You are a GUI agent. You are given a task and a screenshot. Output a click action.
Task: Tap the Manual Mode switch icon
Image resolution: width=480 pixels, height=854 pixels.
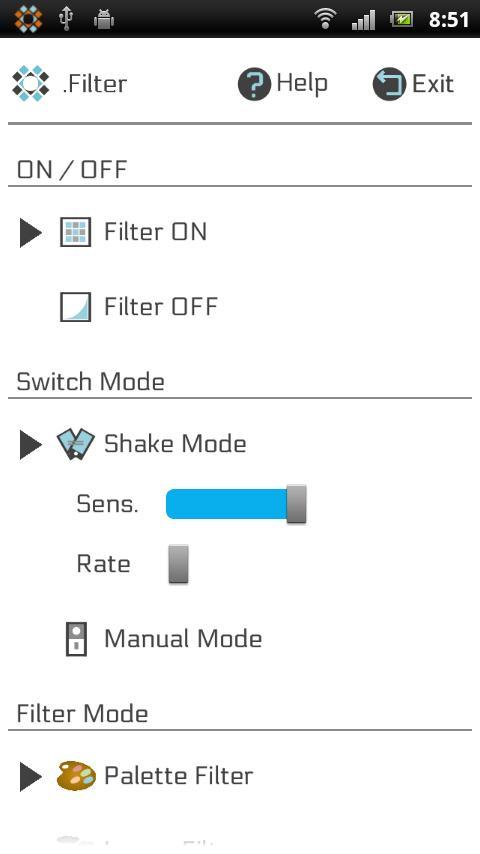coord(76,638)
